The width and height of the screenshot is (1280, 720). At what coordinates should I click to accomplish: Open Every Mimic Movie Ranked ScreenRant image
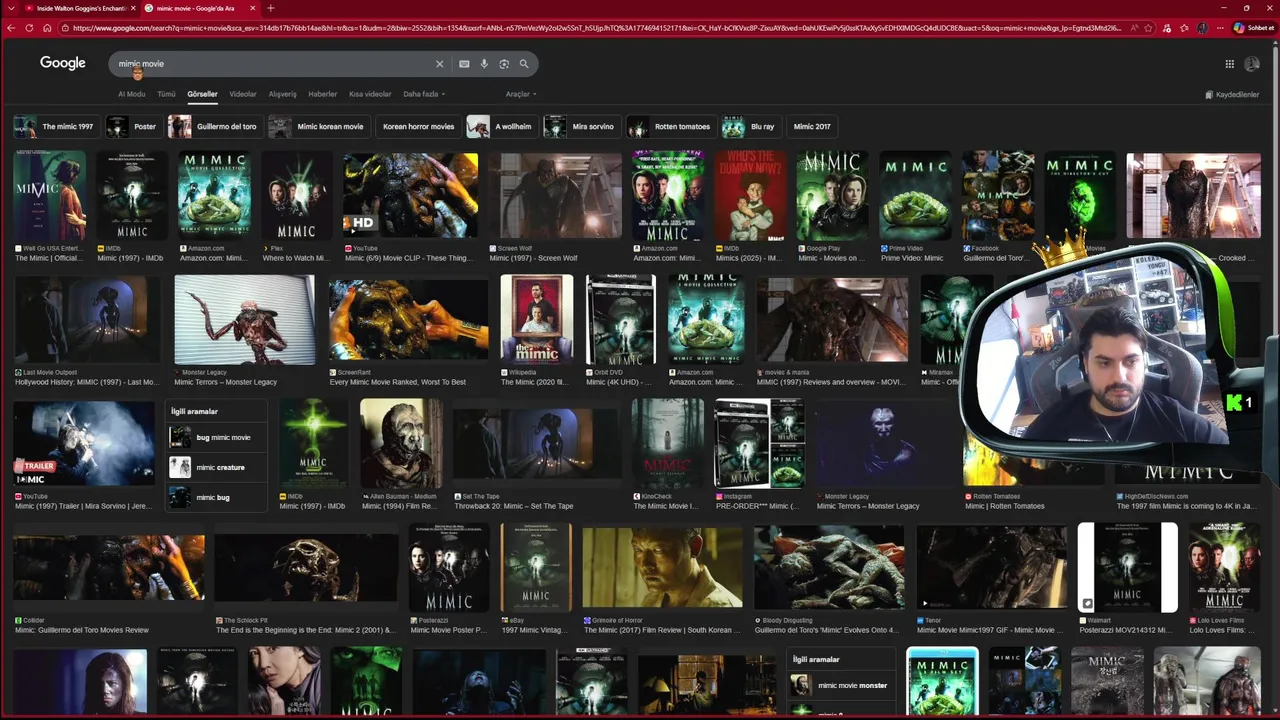(408, 319)
